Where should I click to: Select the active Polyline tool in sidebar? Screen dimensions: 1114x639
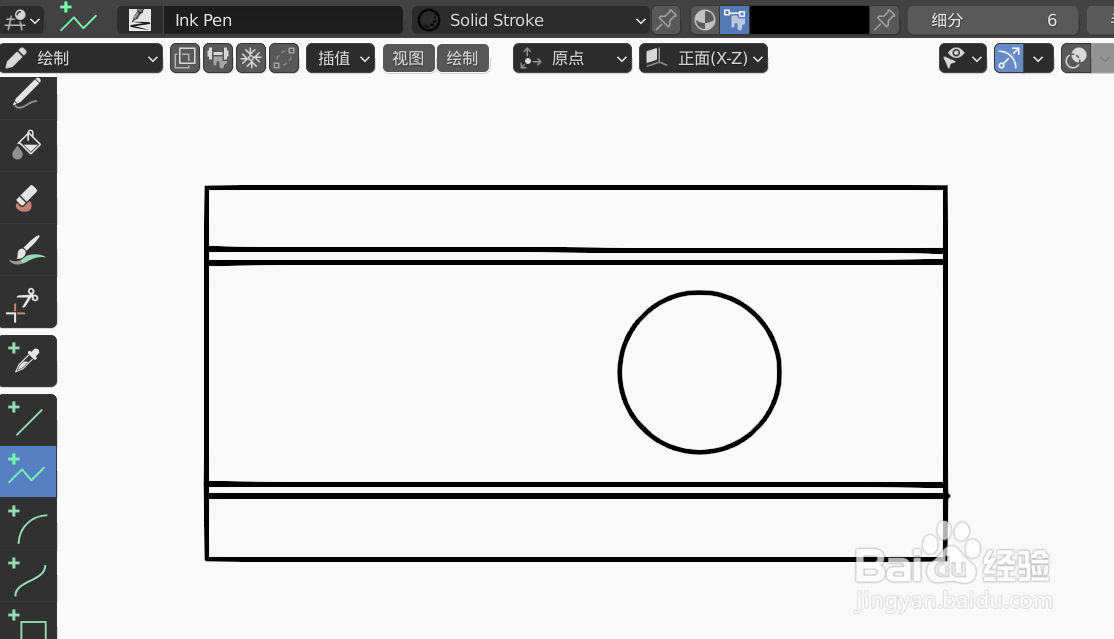[28, 471]
